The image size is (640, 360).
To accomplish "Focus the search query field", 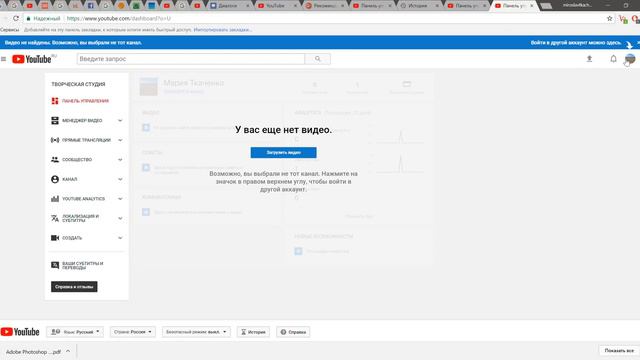I will (x=191, y=59).
